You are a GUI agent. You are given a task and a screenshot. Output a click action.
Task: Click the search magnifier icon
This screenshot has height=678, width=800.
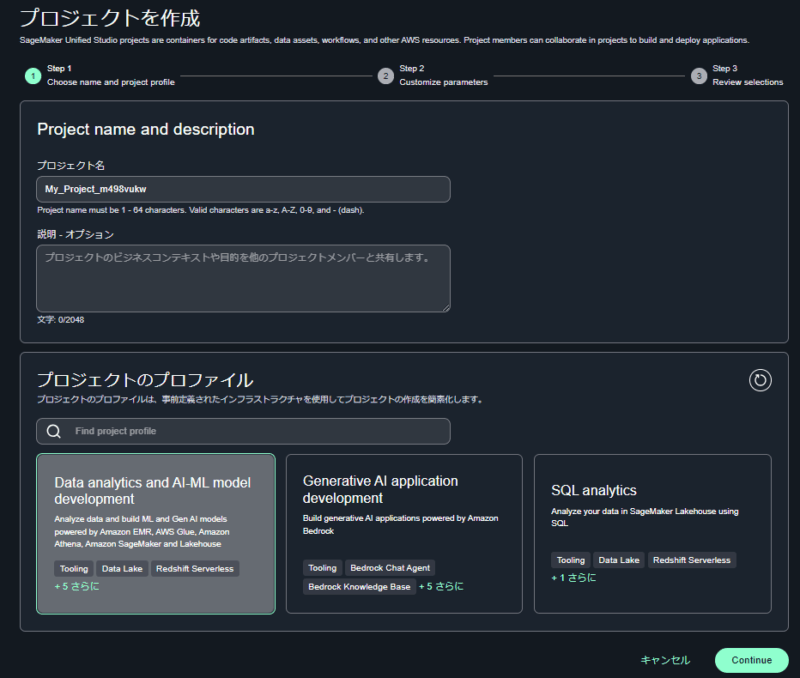(x=52, y=431)
